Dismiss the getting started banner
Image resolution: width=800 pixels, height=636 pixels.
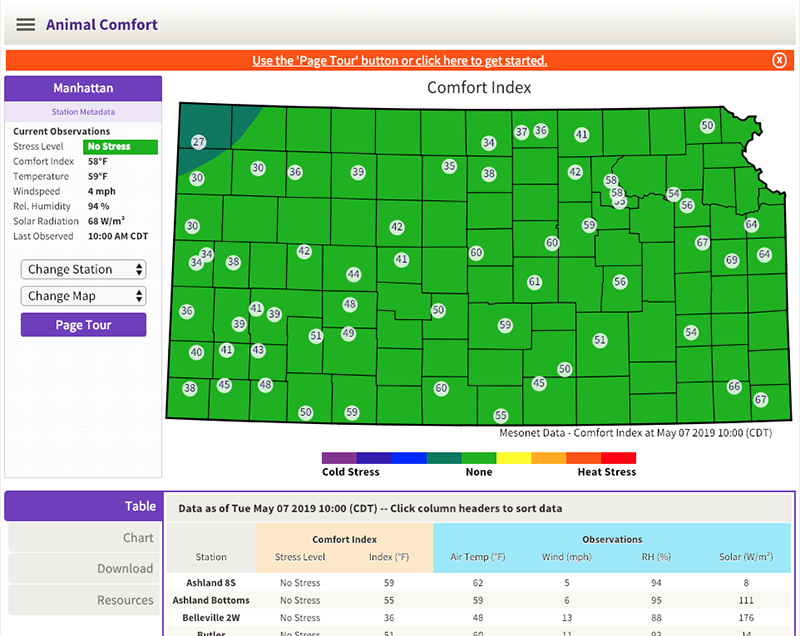pos(779,60)
